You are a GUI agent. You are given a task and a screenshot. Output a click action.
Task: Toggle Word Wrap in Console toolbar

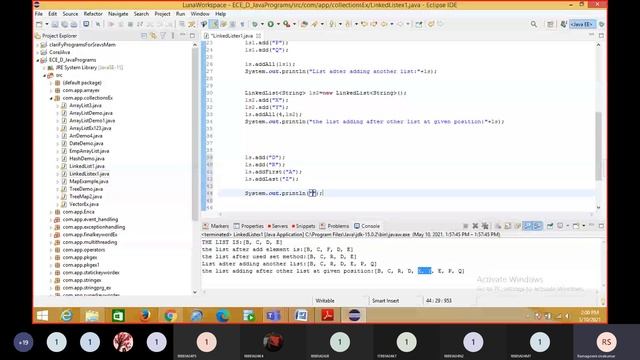[x=518, y=226]
